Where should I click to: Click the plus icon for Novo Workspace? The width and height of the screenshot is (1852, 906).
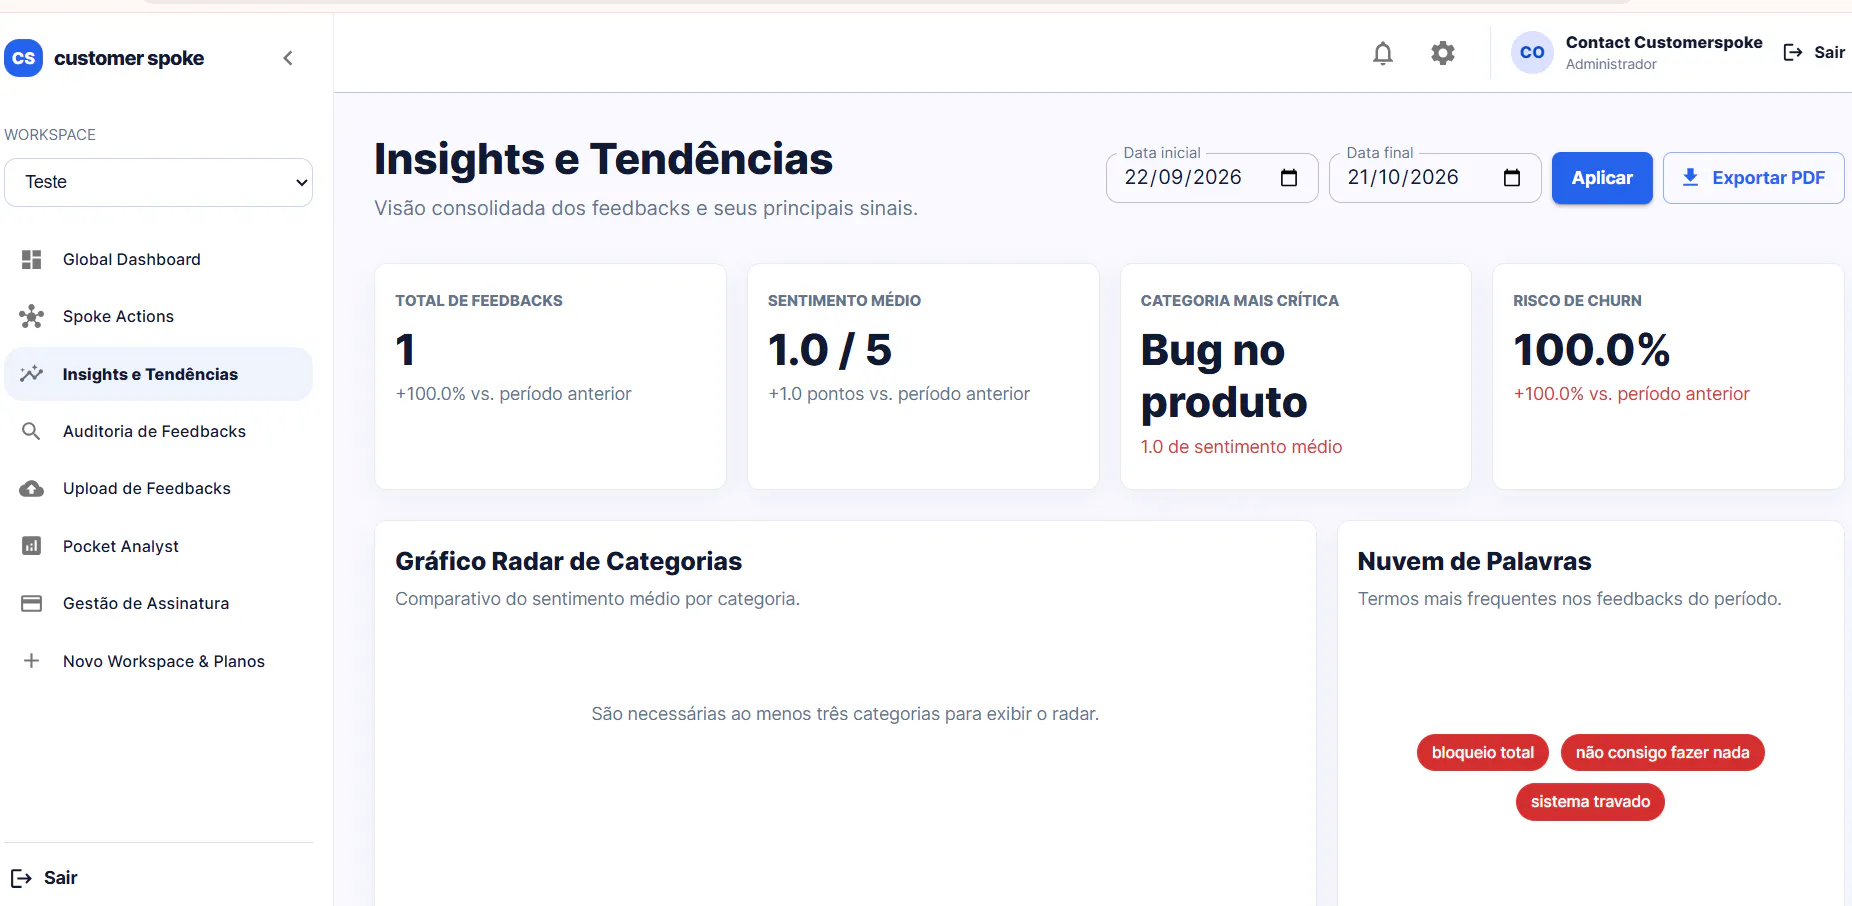point(32,661)
